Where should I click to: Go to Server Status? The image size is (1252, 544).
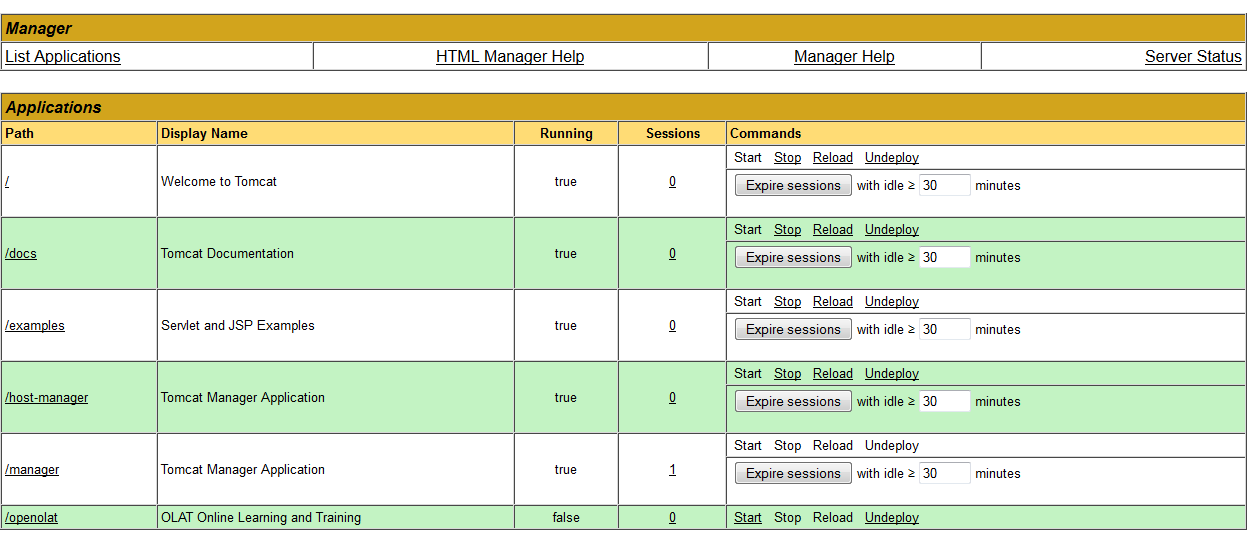pos(1193,57)
